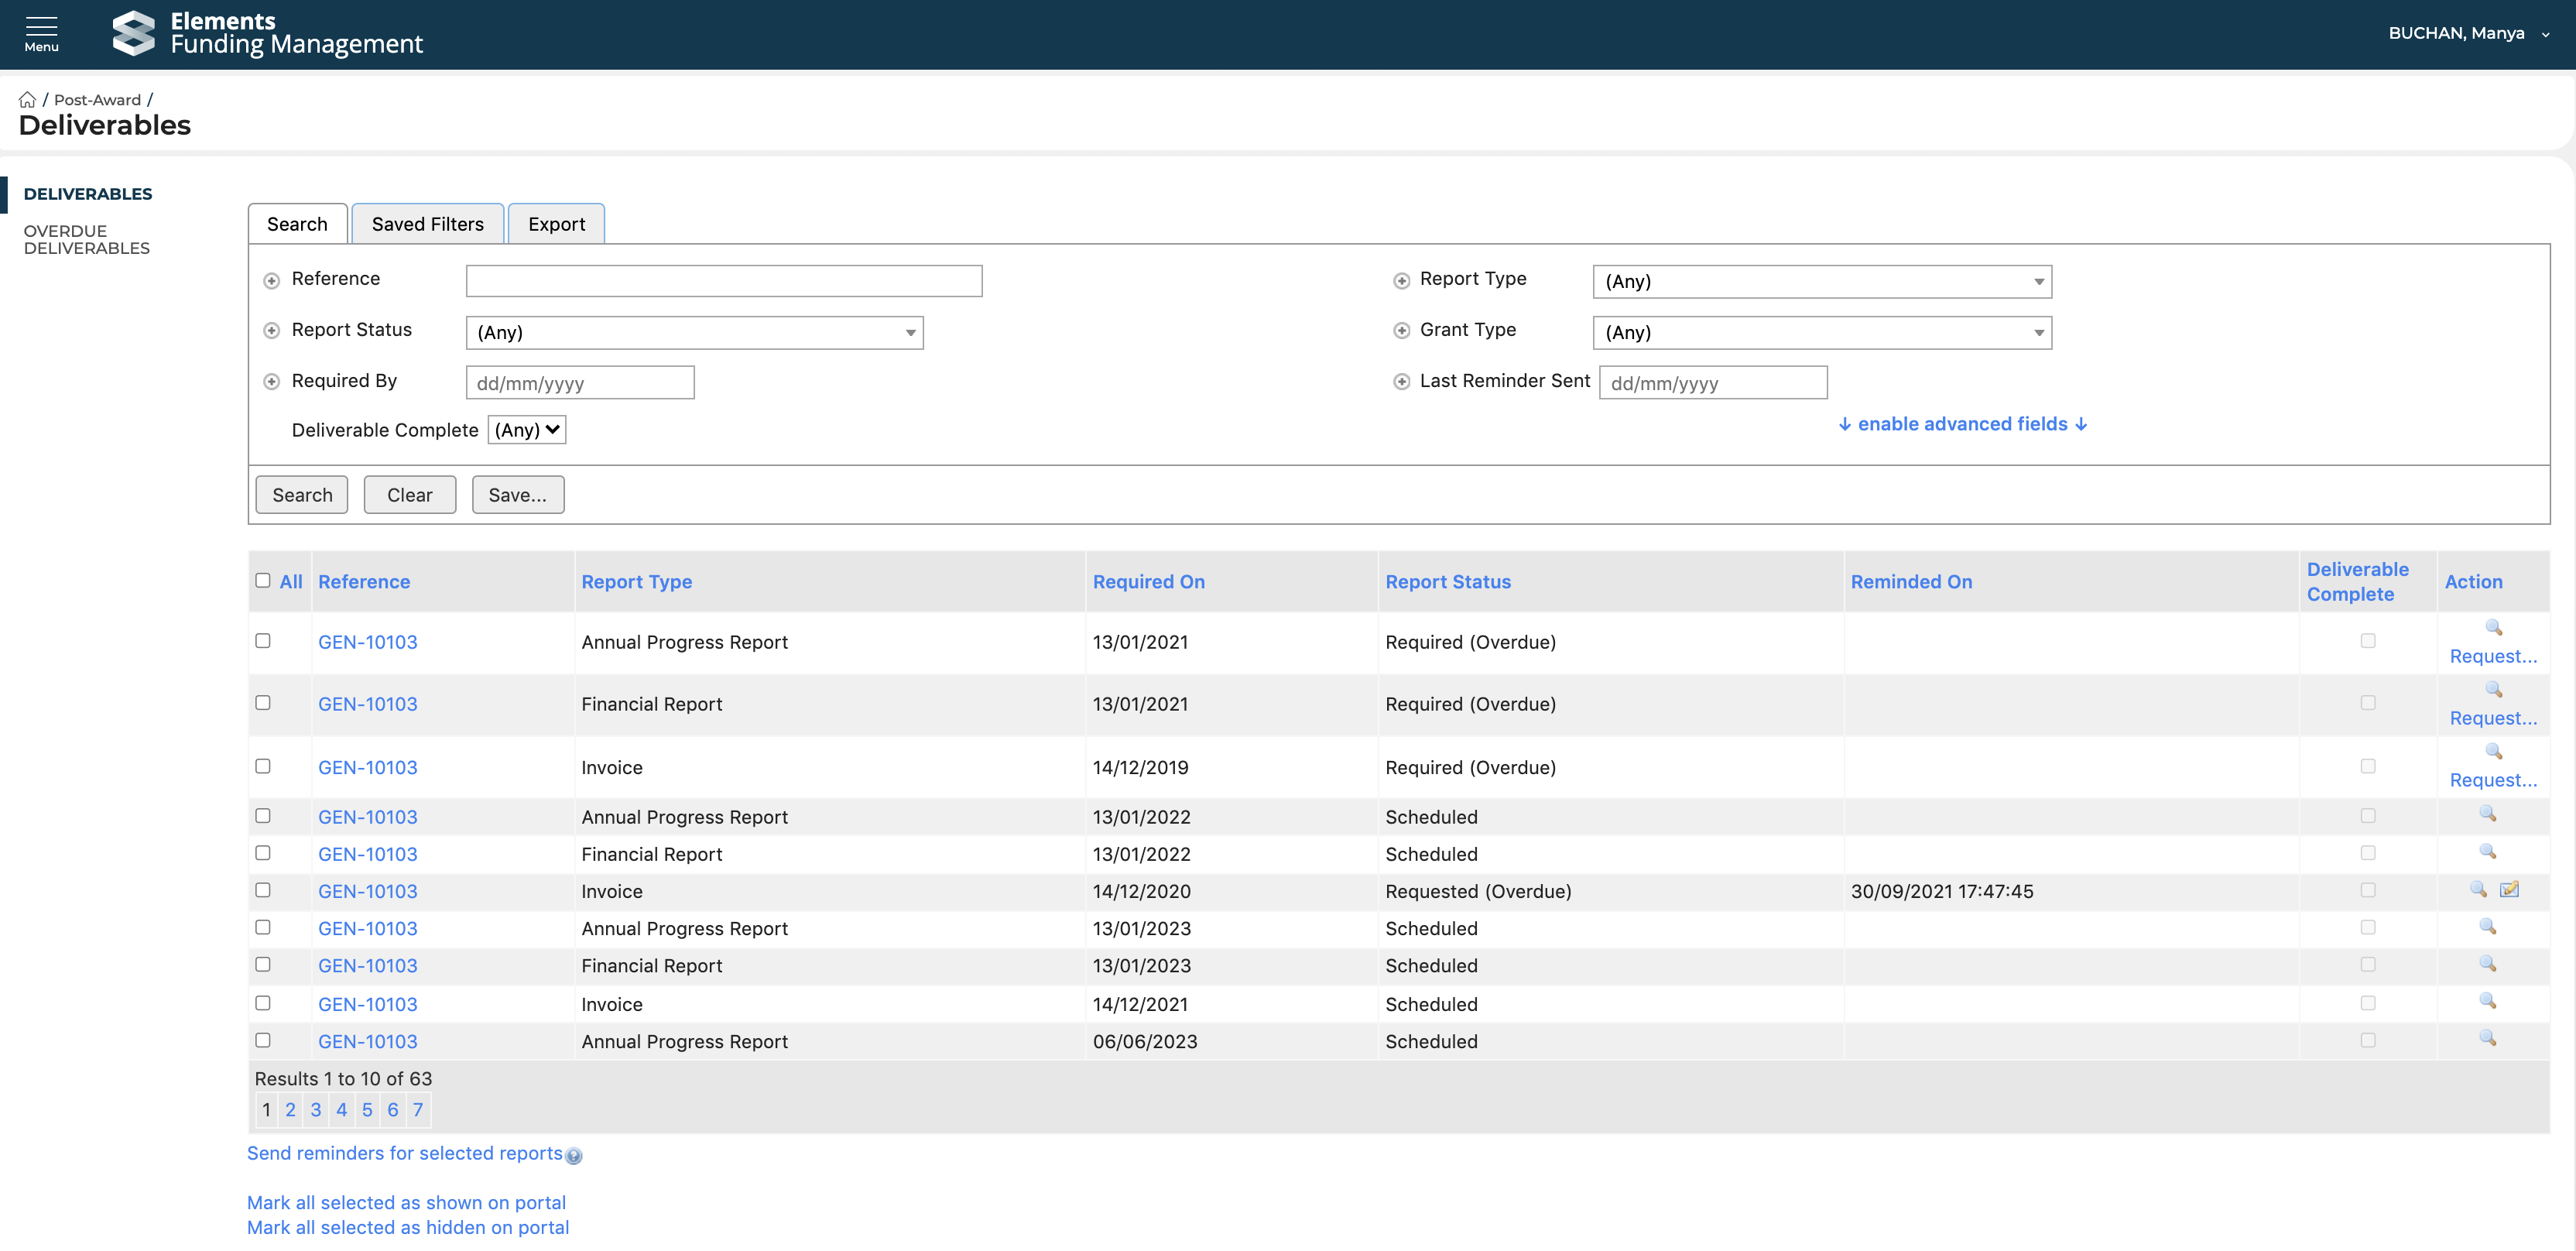
Task: Tick checkbox for first Annual Progress Report row
Action: [263, 641]
